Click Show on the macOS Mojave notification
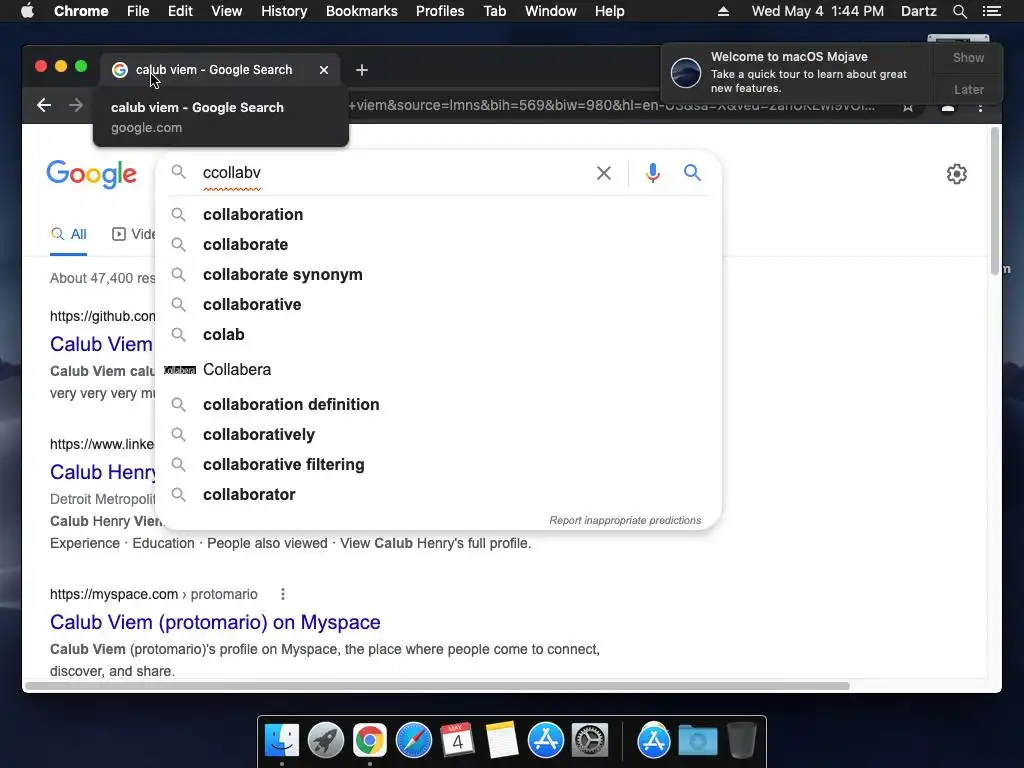This screenshot has height=768, width=1024. pos(968,57)
